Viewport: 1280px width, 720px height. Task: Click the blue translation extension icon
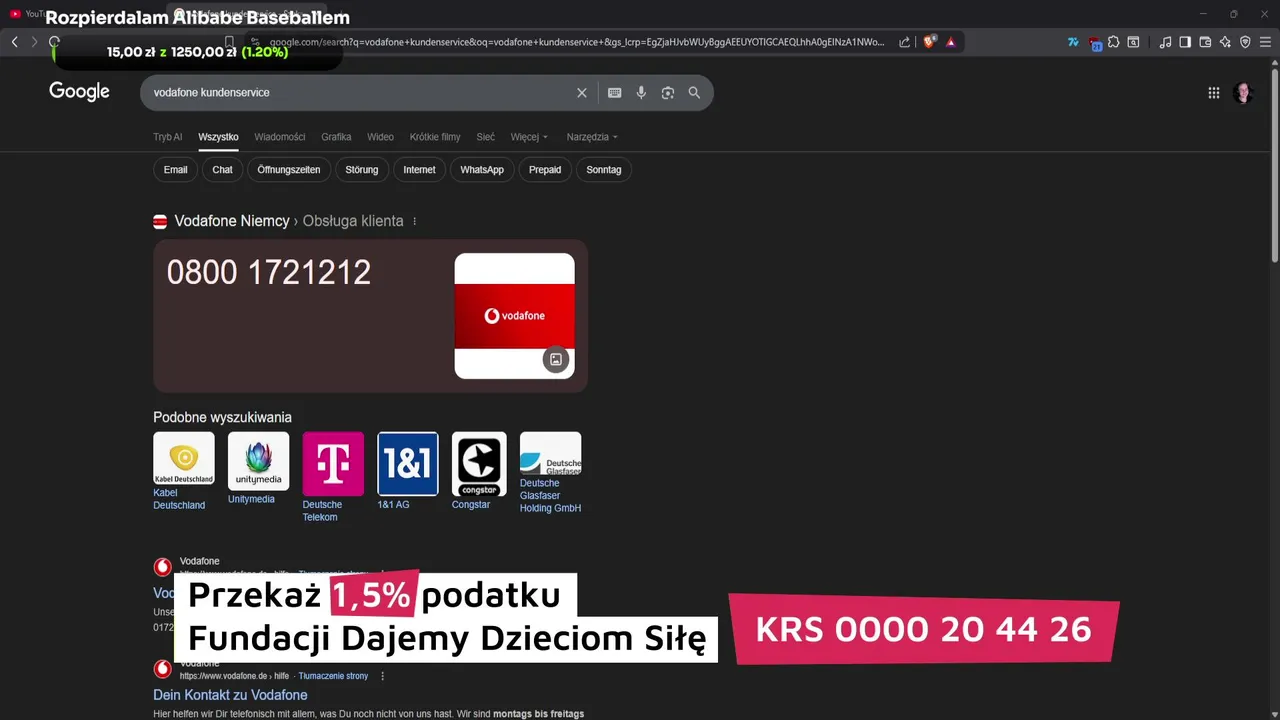click(x=1073, y=42)
